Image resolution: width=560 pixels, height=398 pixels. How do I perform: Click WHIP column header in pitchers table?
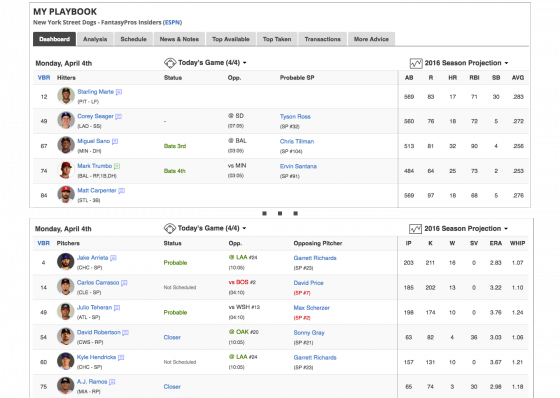518,243
